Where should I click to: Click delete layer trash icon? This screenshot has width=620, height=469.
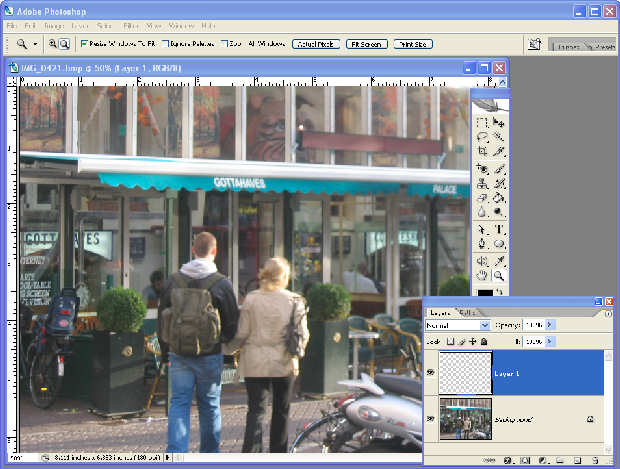click(595, 460)
